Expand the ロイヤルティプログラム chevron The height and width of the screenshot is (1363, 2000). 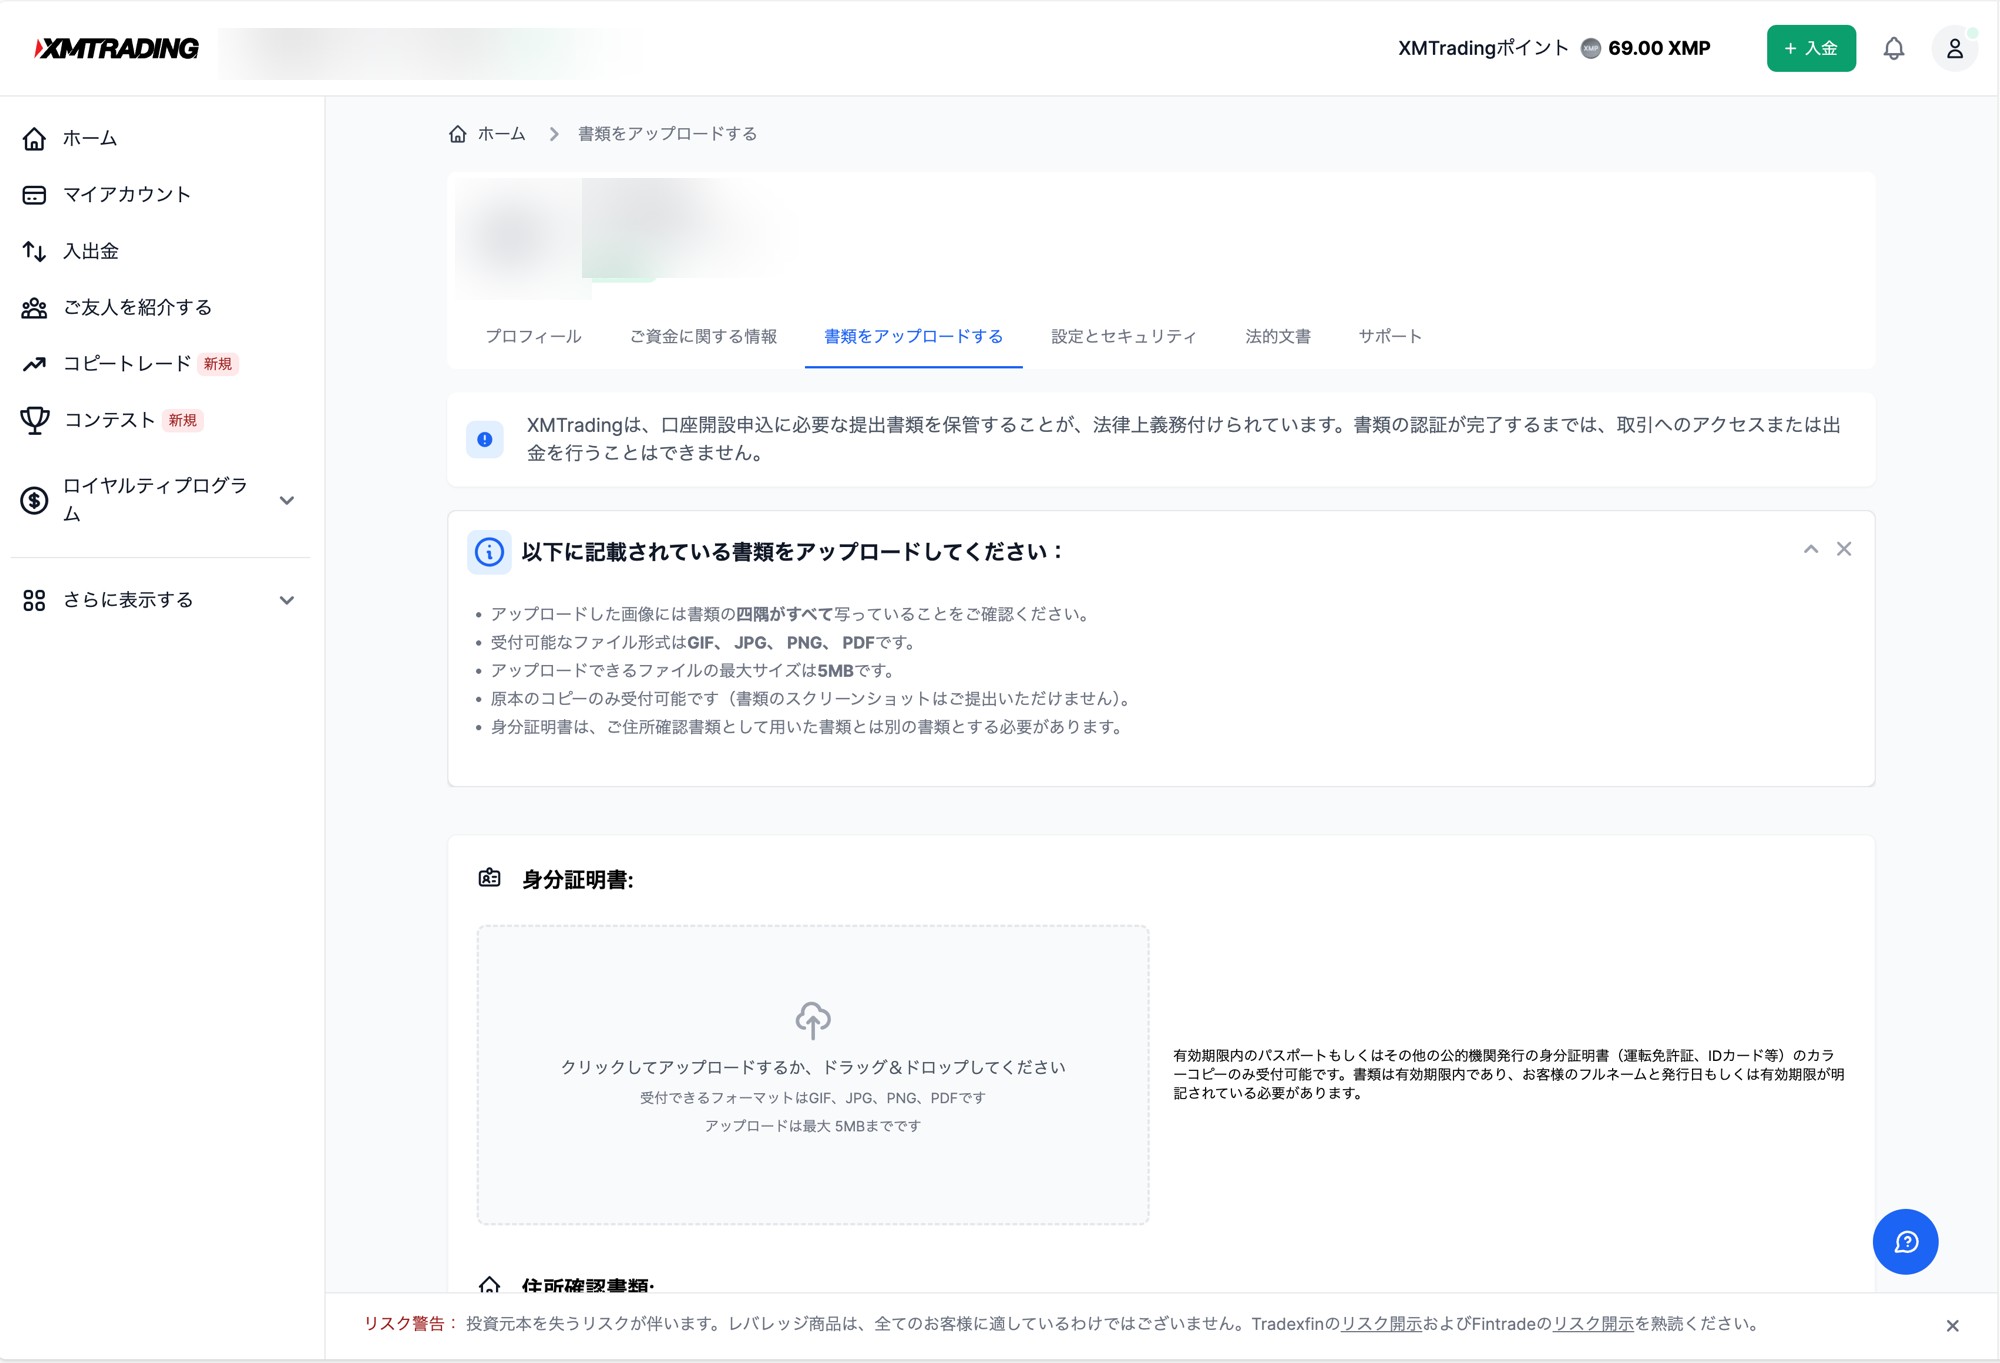[x=287, y=500]
